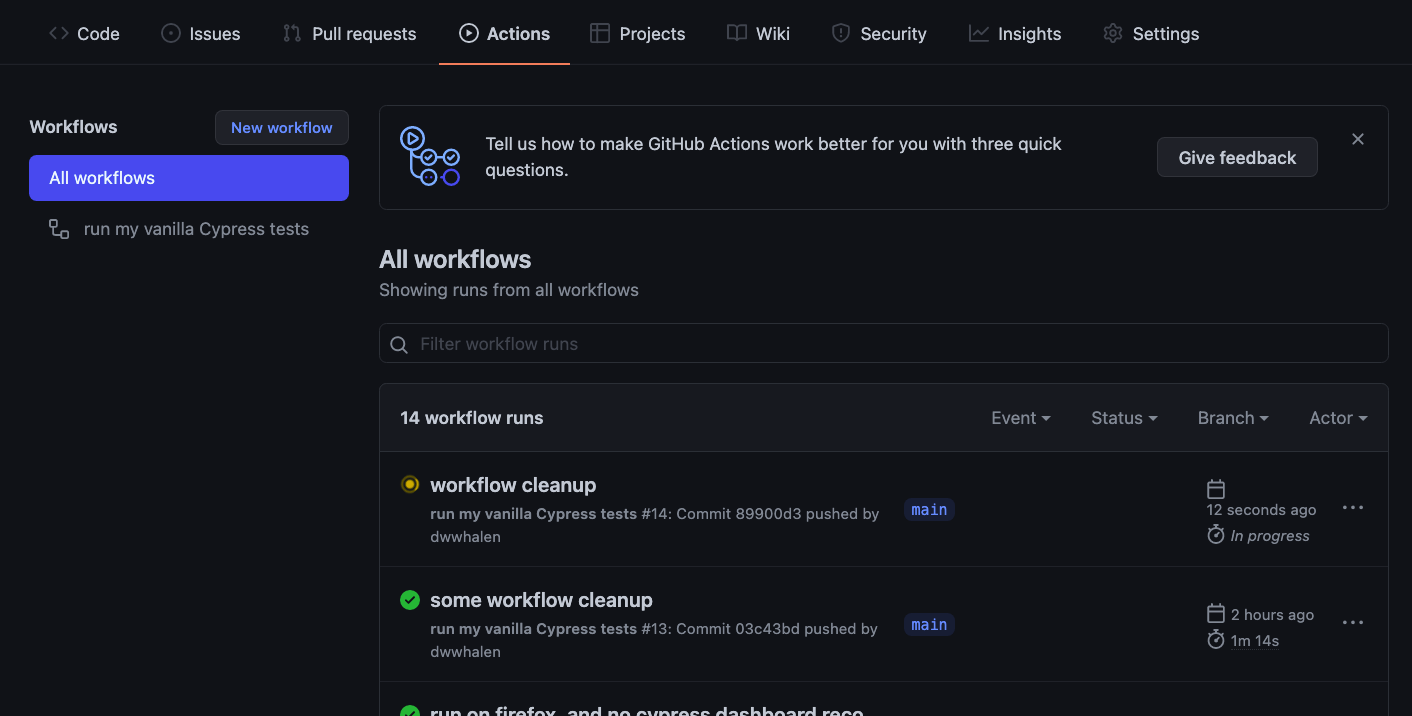Click the Give feedback button
This screenshot has width=1412, height=716.
click(1237, 157)
